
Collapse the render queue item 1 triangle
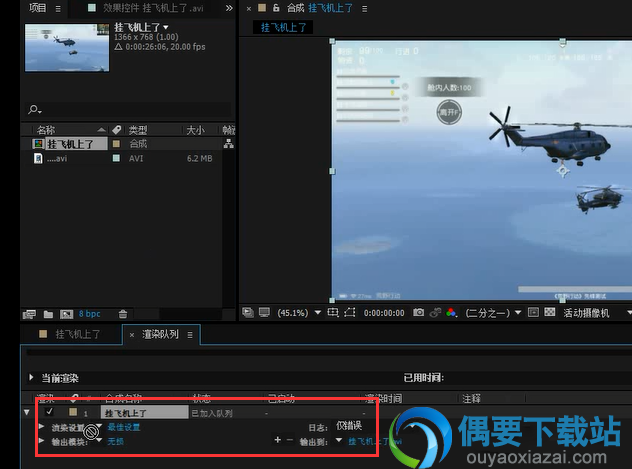point(27,412)
